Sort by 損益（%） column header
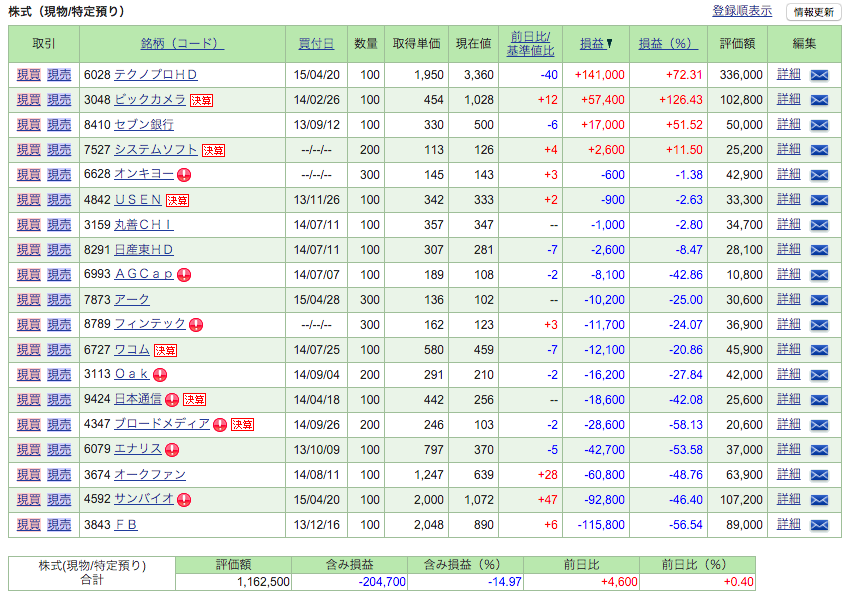Screen dimensions: 851x600 point(668,44)
